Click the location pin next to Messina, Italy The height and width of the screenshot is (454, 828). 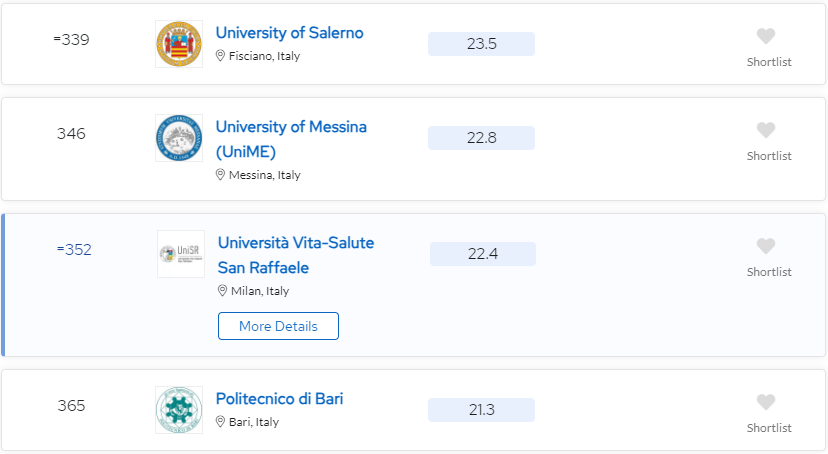pyautogui.click(x=220, y=175)
